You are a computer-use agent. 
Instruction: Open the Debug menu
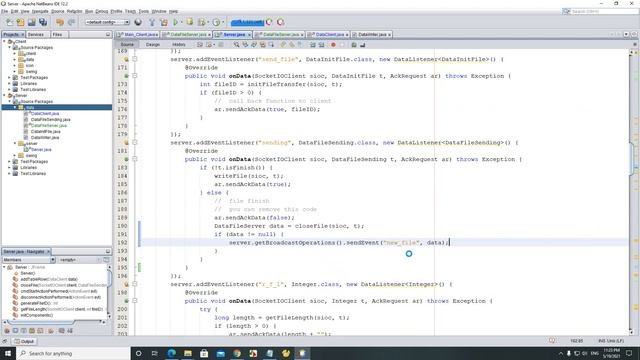click(x=102, y=11)
